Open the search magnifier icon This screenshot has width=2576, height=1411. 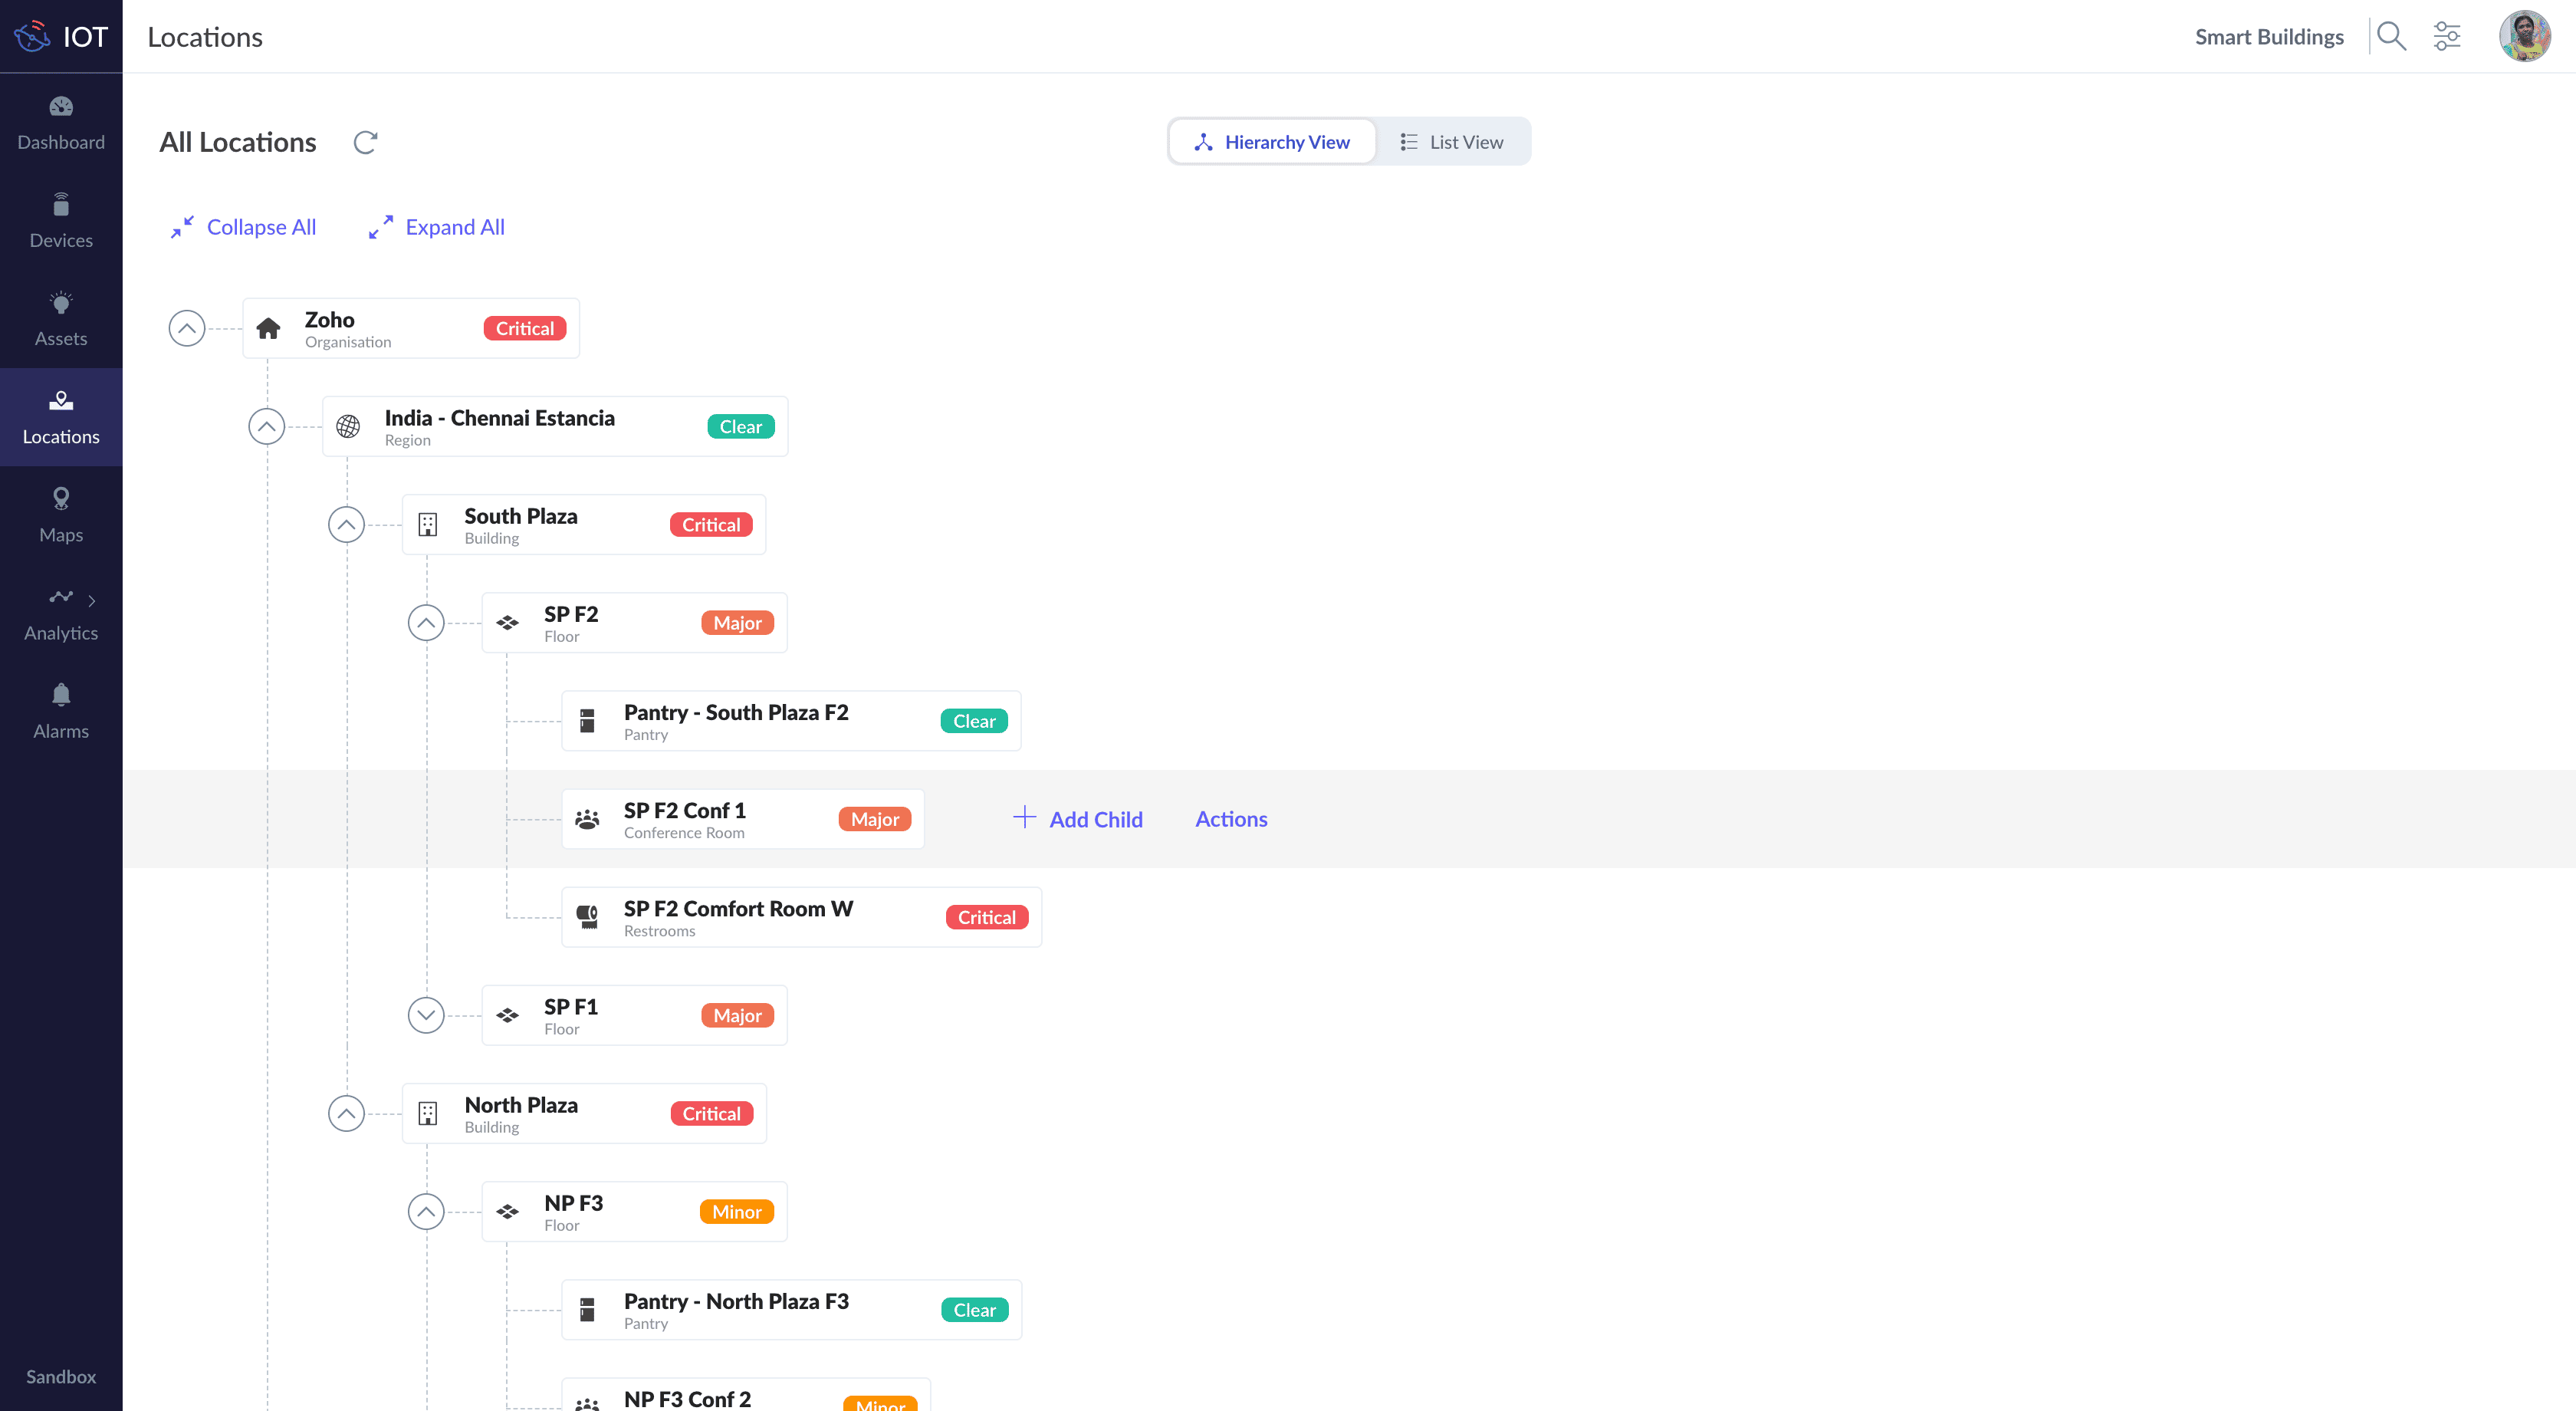coord(2391,37)
